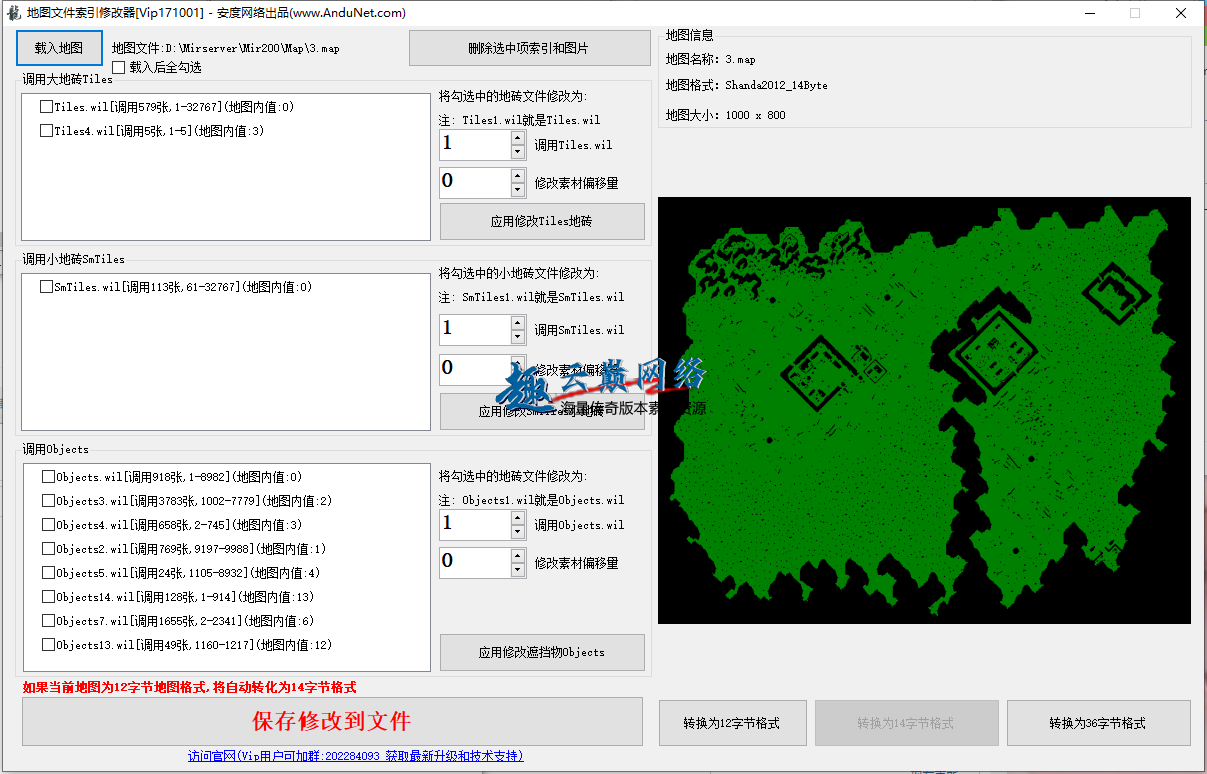Apply changes with 应用修改遮挡物Objects button

[x=541, y=652]
